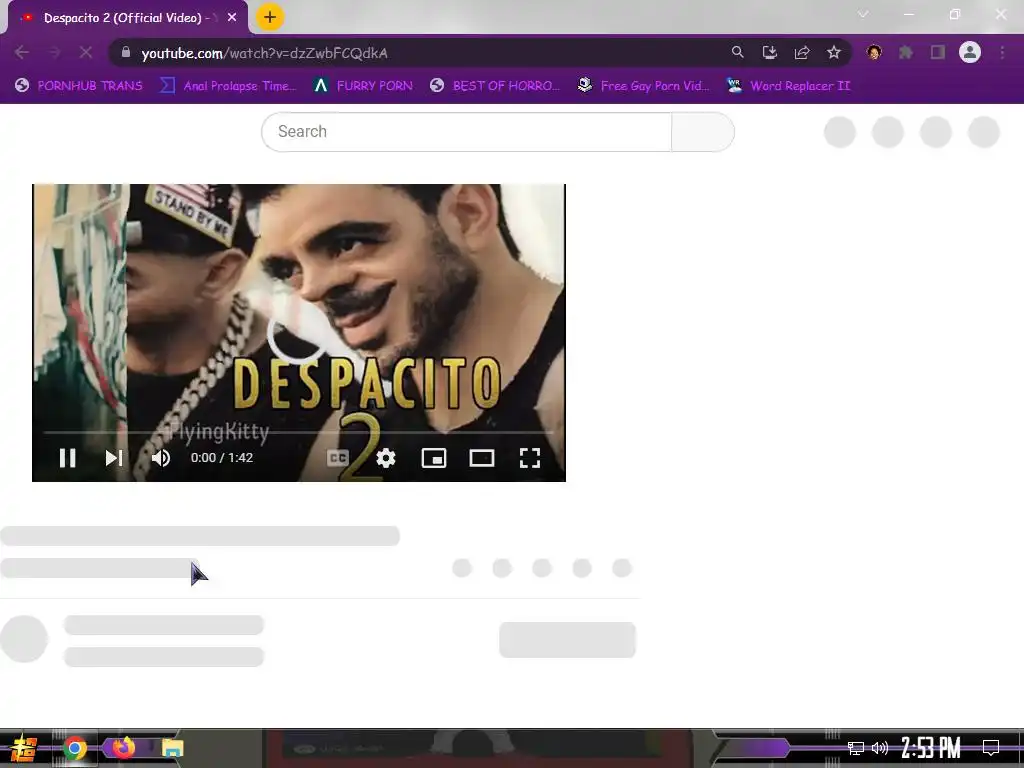Open the video settings gear
Viewport: 1024px width, 768px height.
(x=386, y=458)
